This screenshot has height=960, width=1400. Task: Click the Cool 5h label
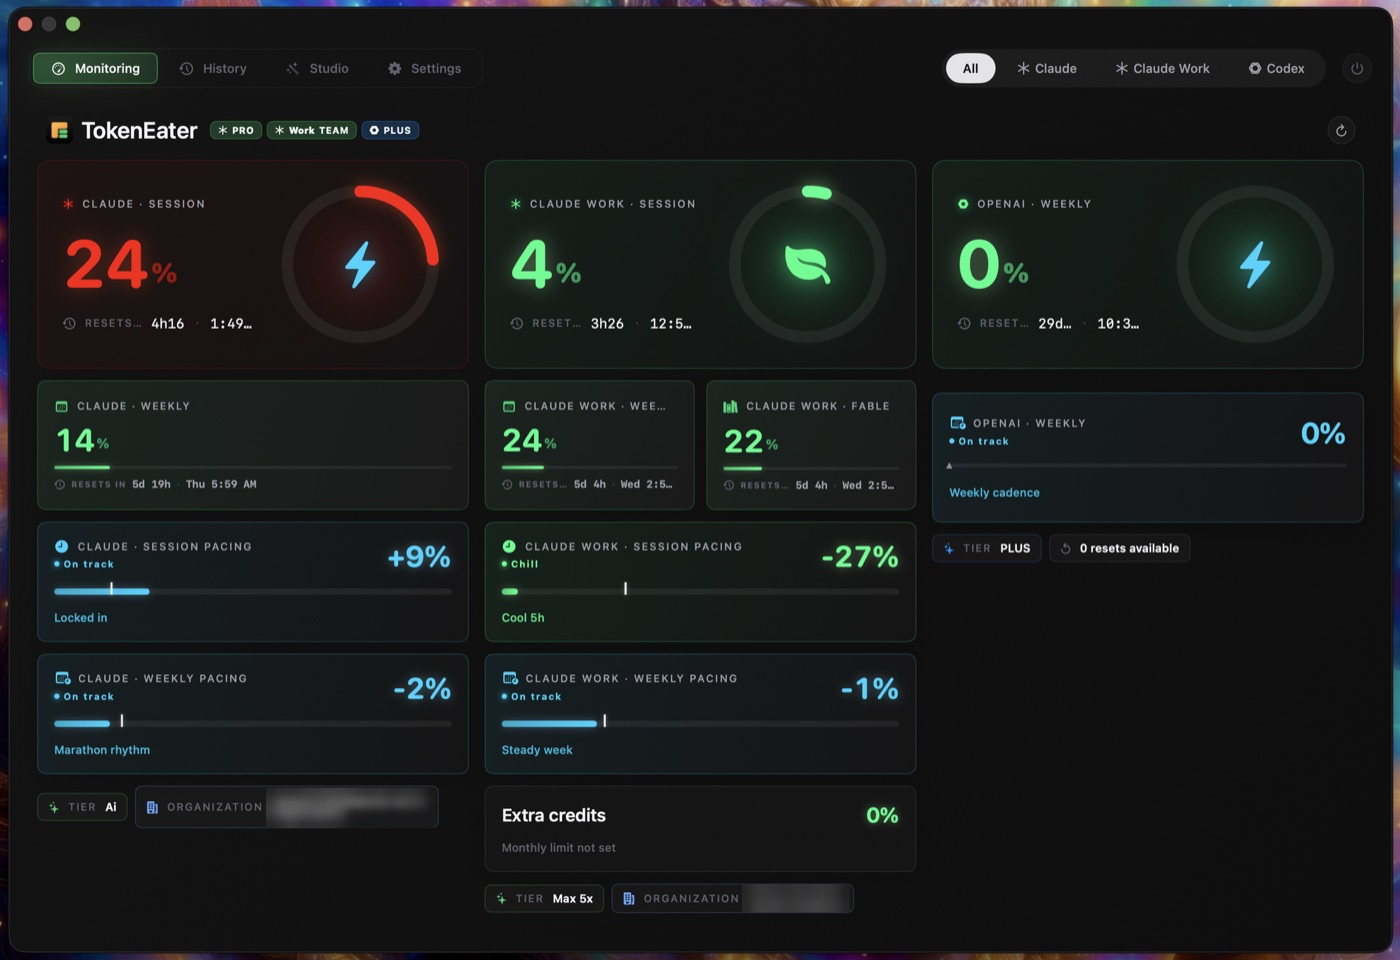pyautogui.click(x=523, y=618)
